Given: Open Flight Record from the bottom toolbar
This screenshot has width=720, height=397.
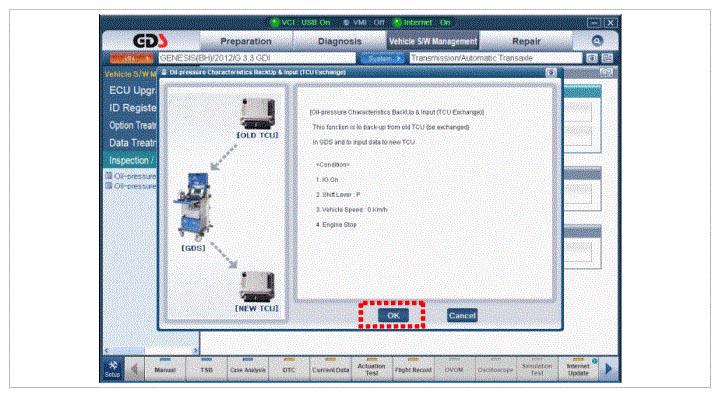Looking at the screenshot, I should click(413, 369).
